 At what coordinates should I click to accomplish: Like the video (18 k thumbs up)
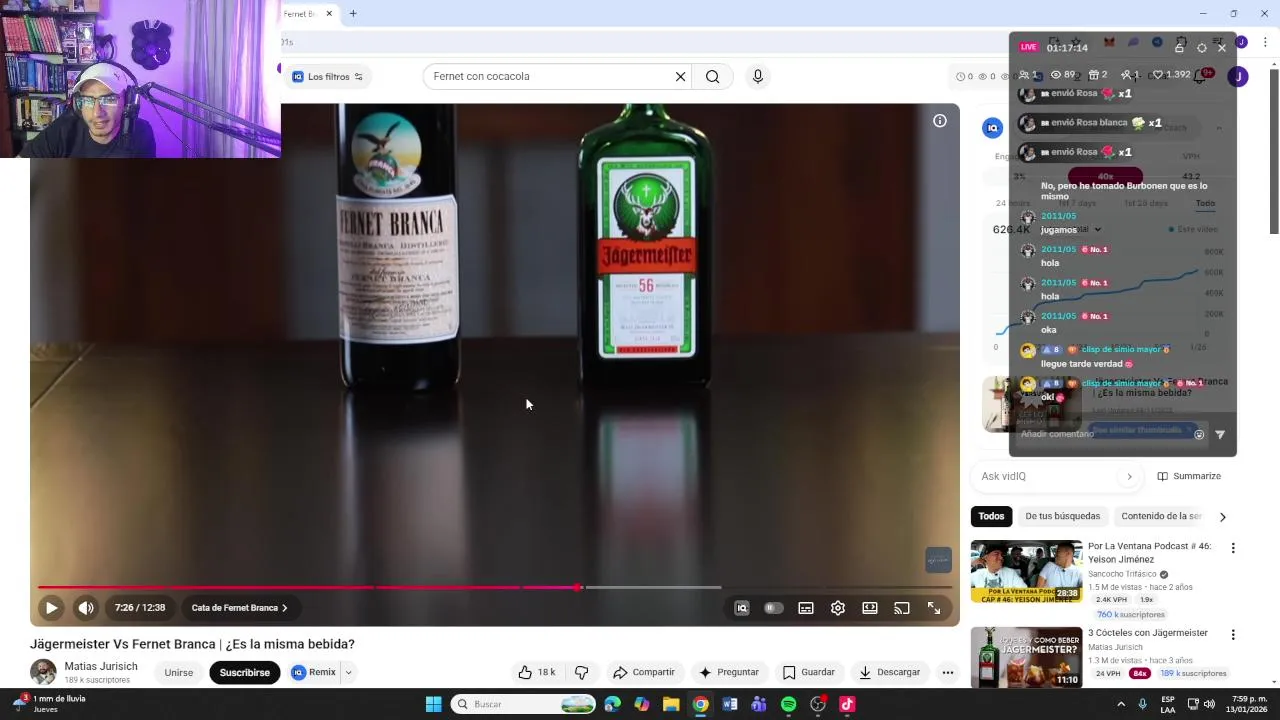[537, 672]
